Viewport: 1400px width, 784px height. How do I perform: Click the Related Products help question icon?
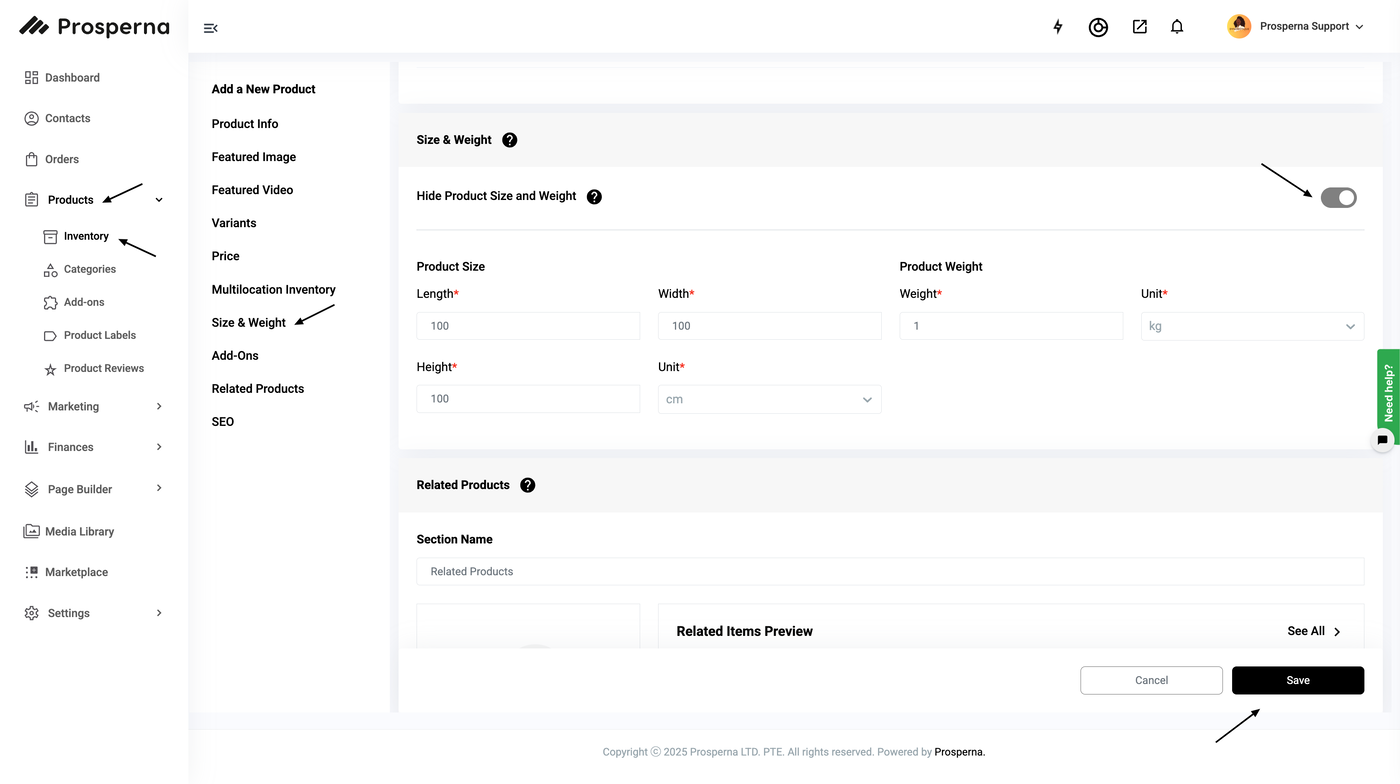pyautogui.click(x=528, y=485)
